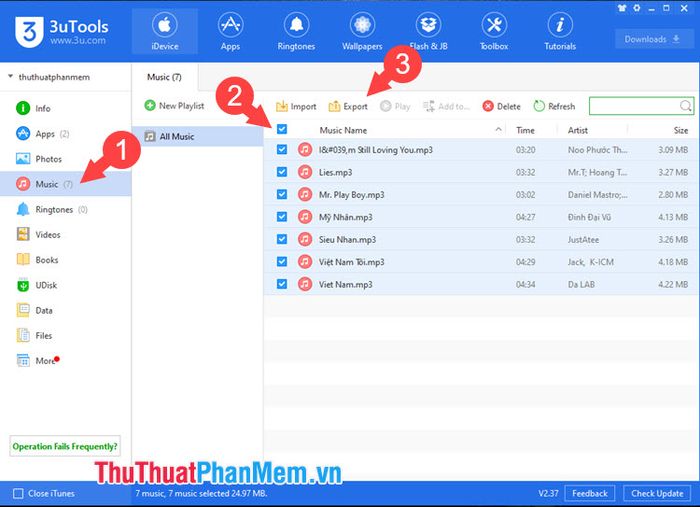Open Flash & JB section
Viewport: 700px width, 507px height.
(428, 31)
